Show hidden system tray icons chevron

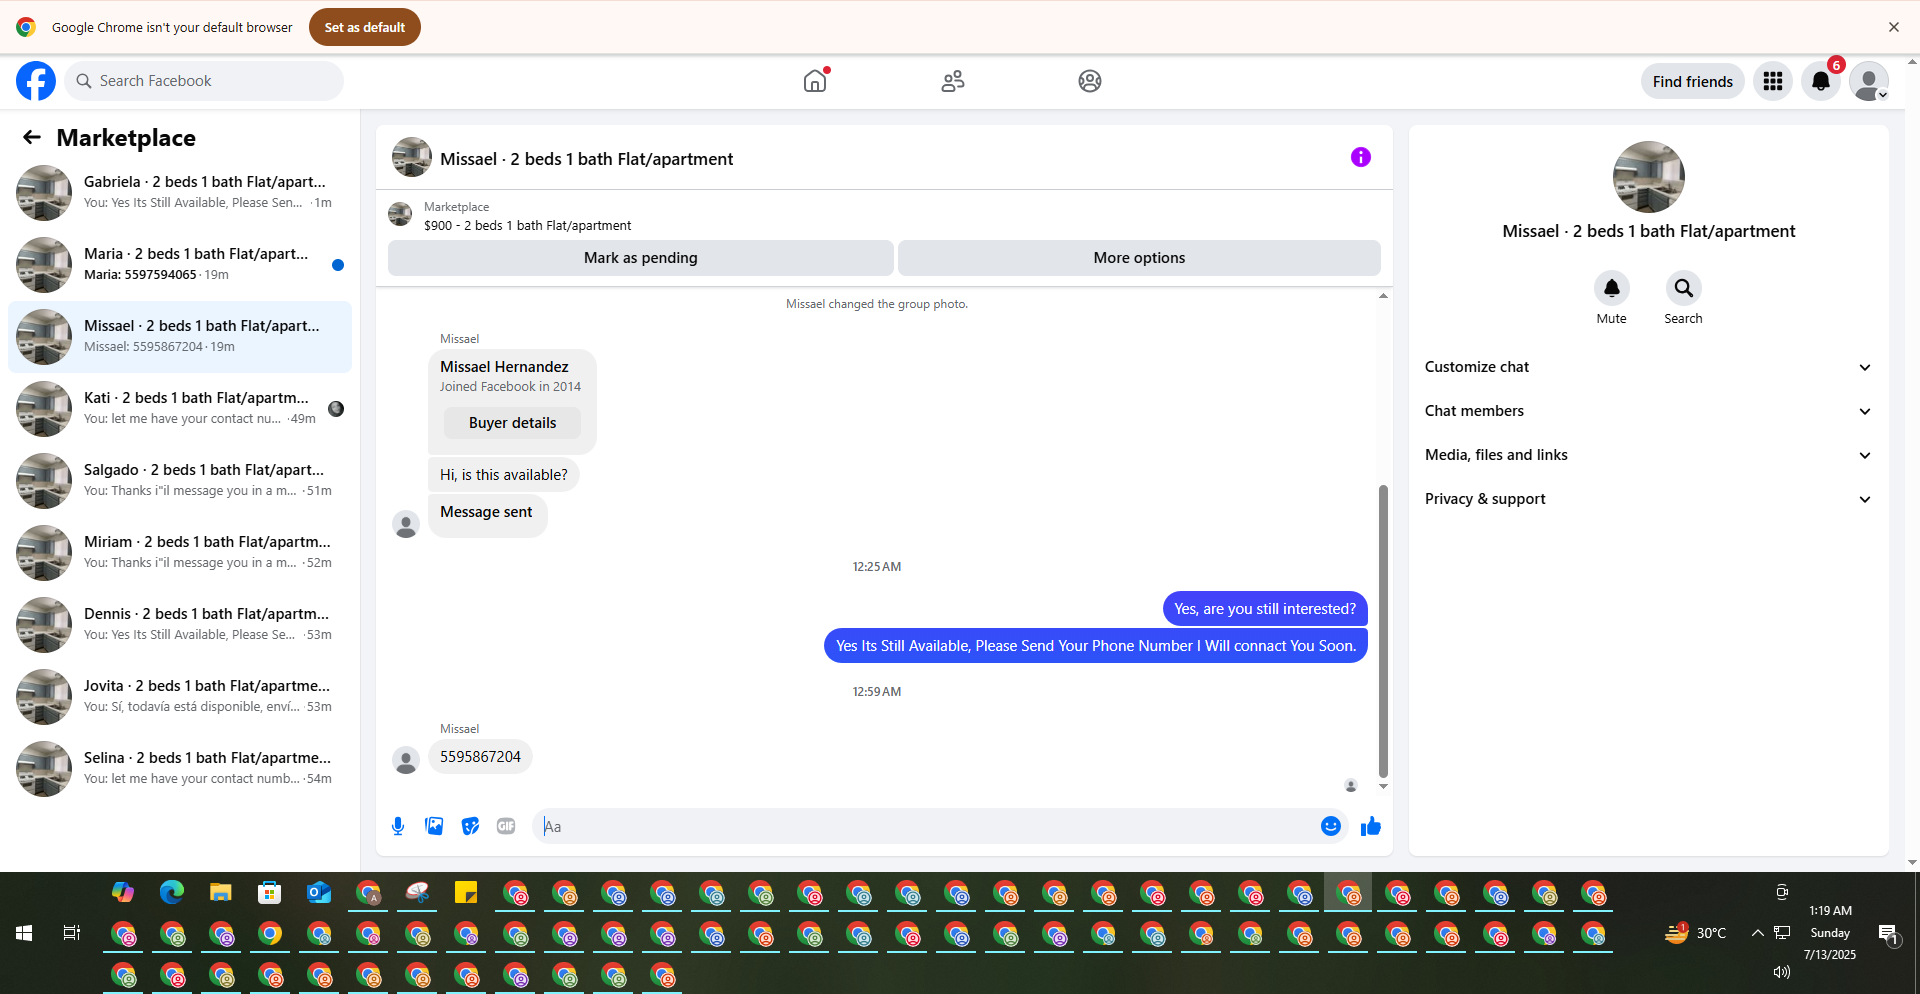pyautogui.click(x=1757, y=933)
